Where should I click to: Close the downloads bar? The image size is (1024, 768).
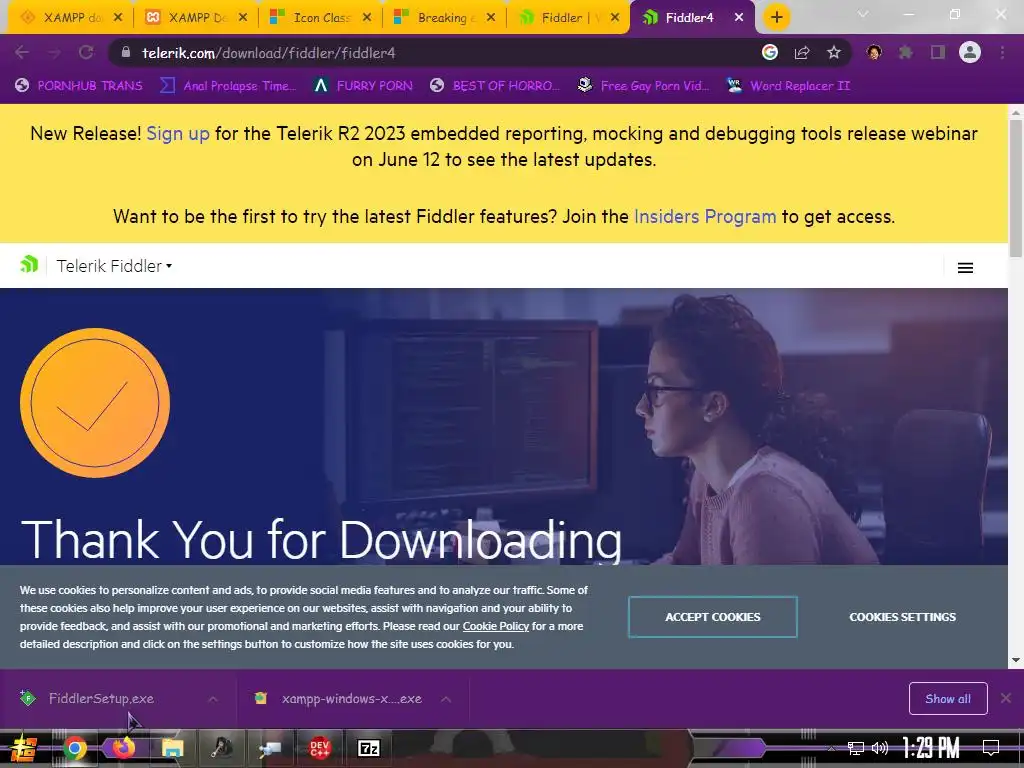pos(1006,698)
